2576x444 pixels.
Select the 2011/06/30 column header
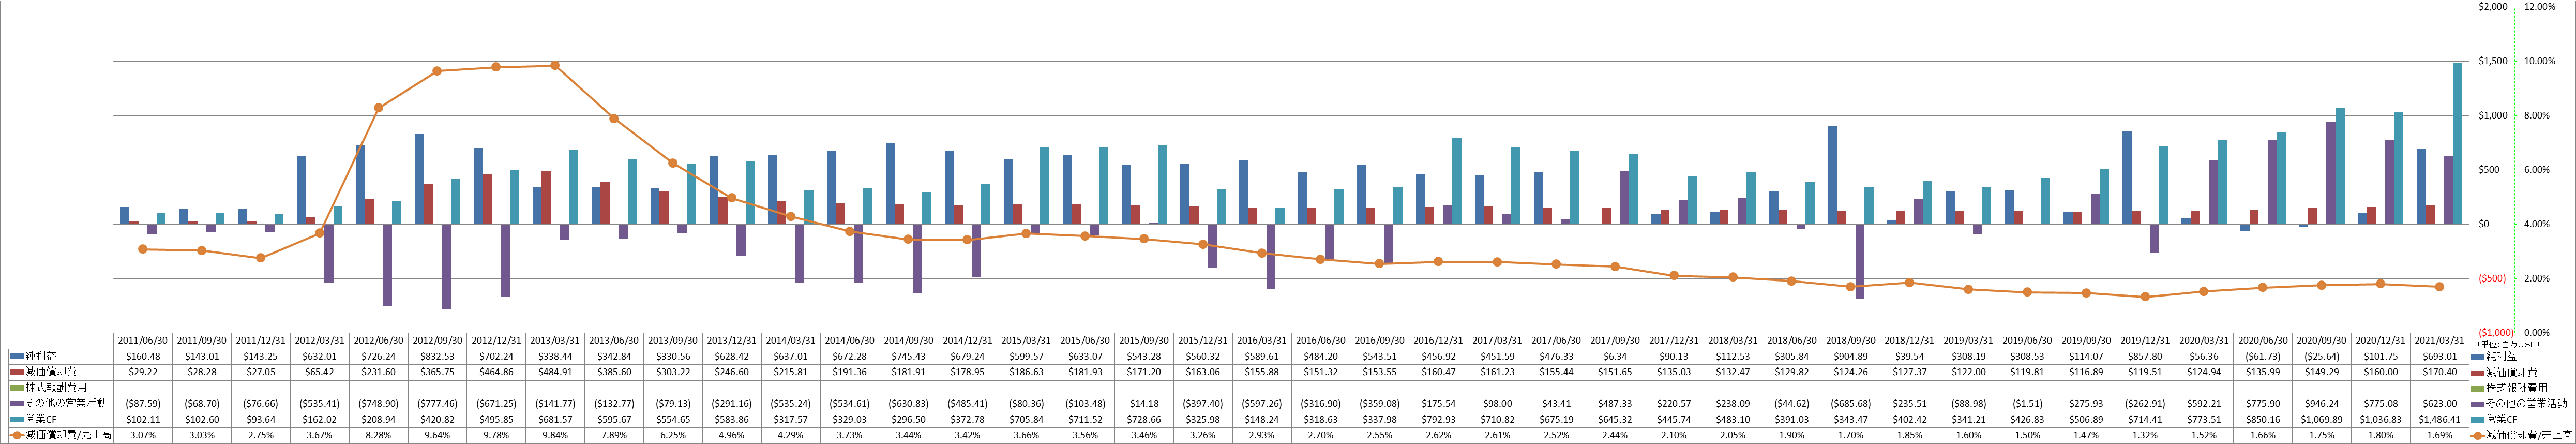pyautogui.click(x=143, y=341)
